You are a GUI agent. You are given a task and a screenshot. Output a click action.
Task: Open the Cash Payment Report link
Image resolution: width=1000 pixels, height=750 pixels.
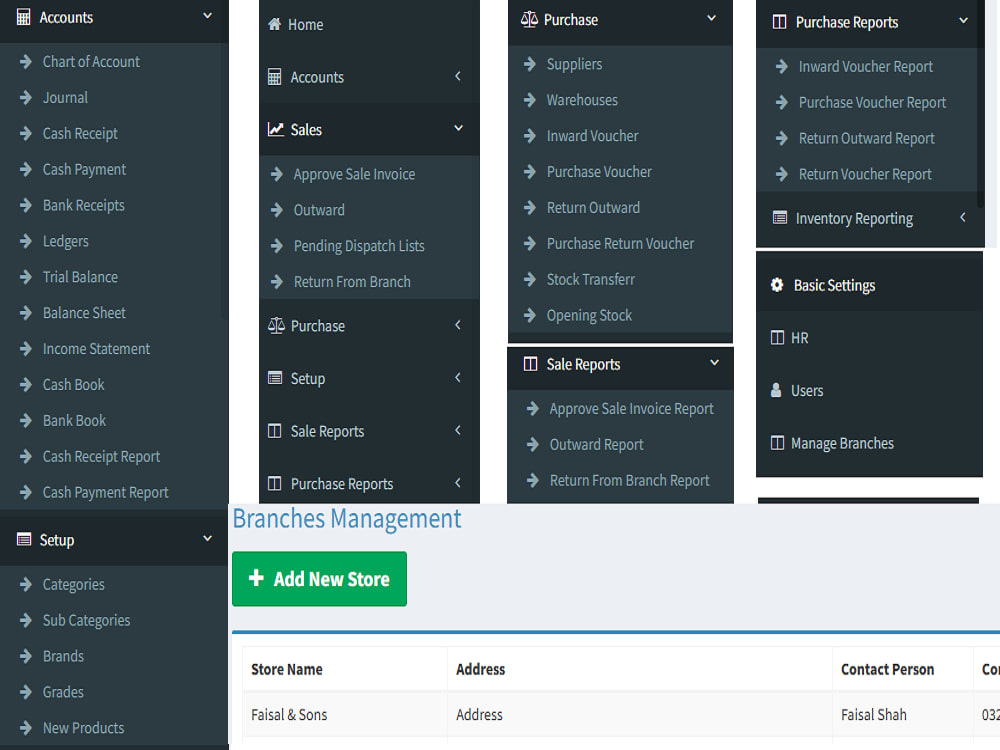pos(105,493)
